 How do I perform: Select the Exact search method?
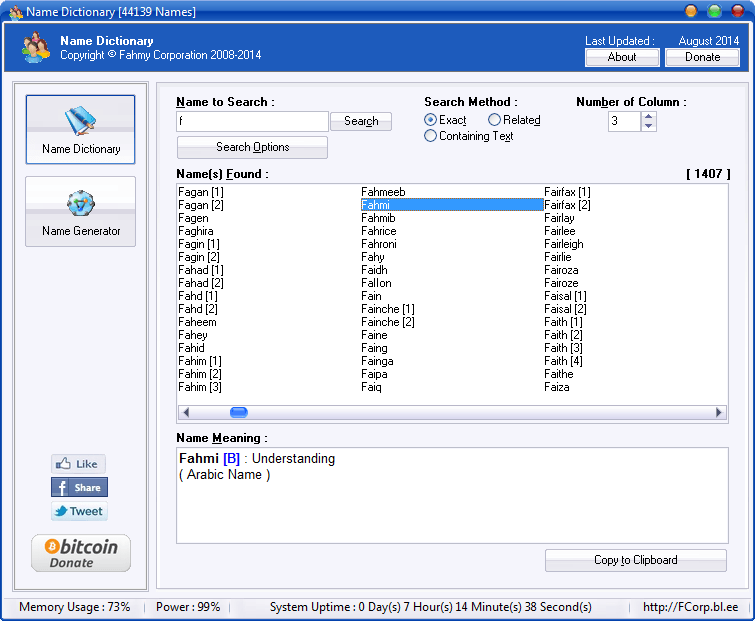[445, 120]
